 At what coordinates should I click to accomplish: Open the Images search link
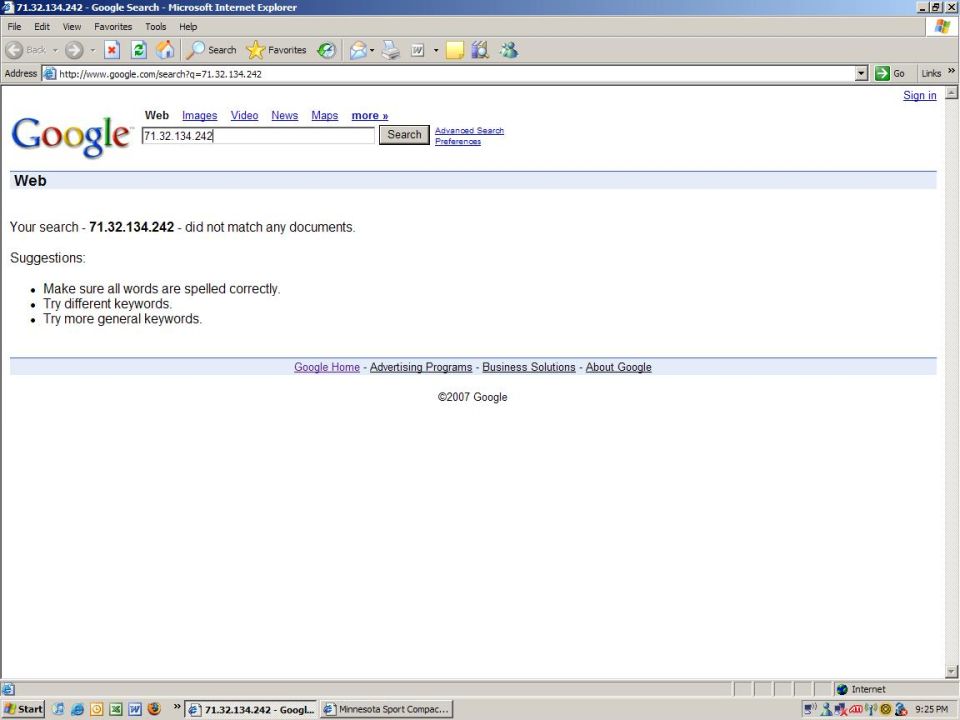click(x=200, y=115)
